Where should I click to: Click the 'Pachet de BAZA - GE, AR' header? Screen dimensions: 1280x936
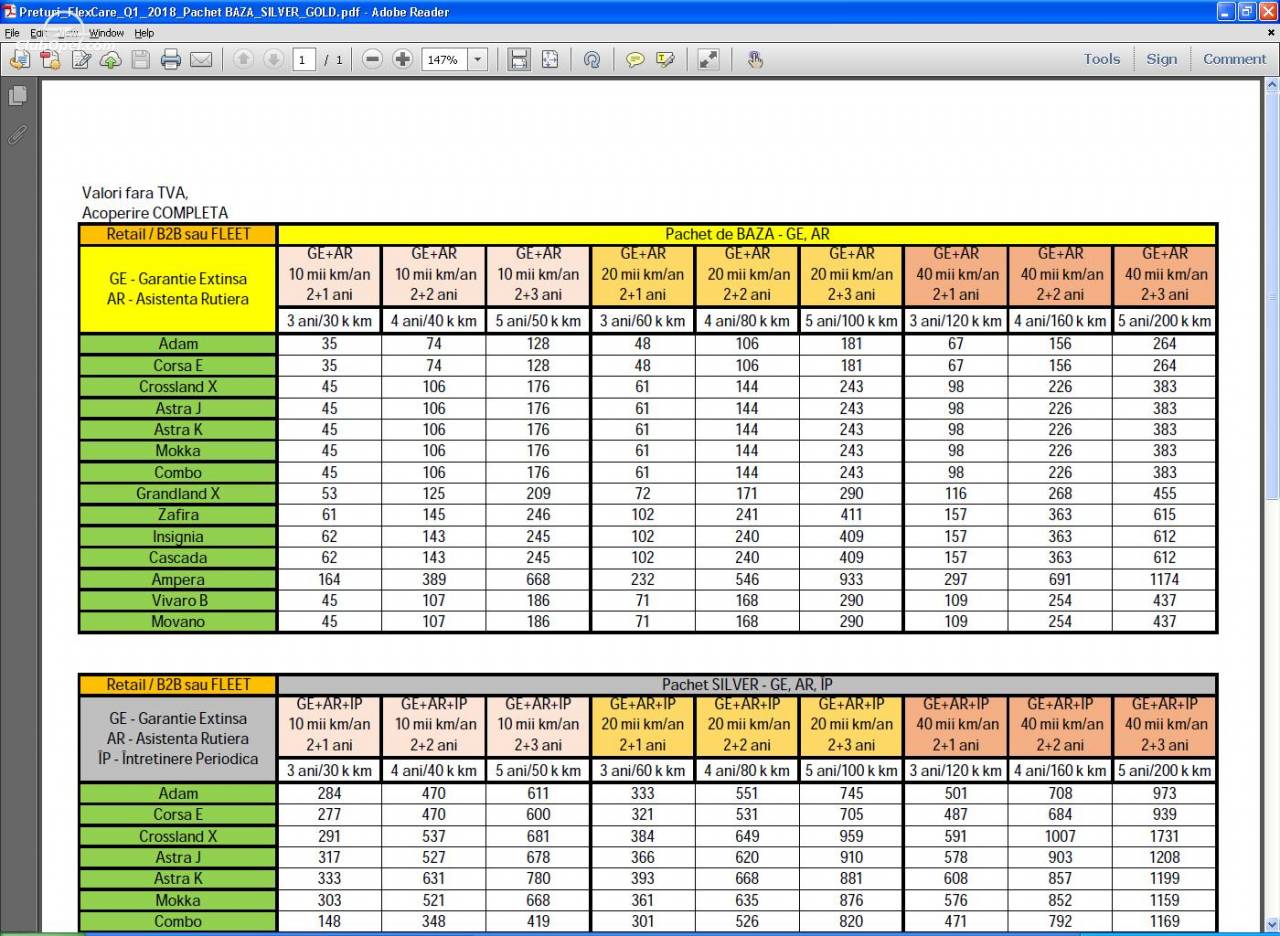(747, 235)
